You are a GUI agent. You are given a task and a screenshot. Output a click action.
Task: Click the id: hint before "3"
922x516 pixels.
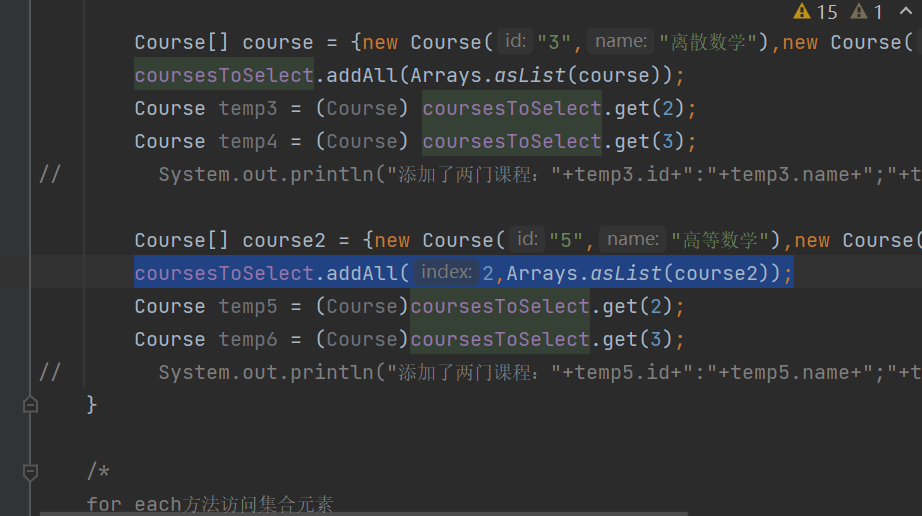point(514,41)
